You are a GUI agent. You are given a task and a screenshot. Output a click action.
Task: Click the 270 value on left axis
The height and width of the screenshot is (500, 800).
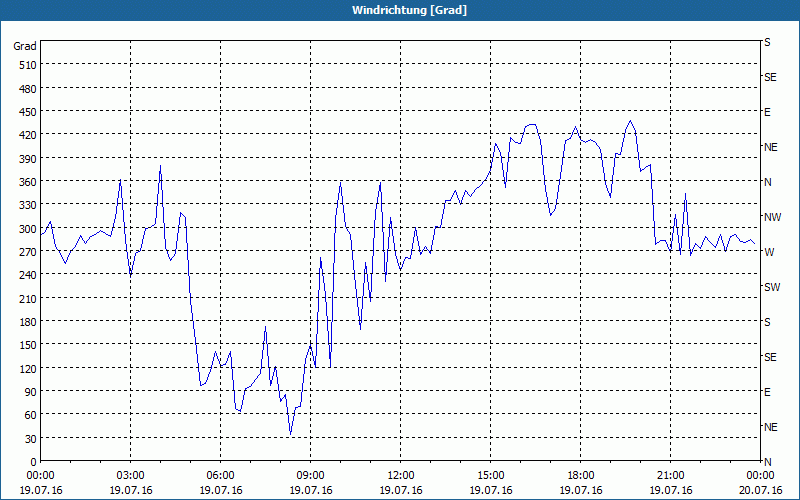[x=28, y=252]
